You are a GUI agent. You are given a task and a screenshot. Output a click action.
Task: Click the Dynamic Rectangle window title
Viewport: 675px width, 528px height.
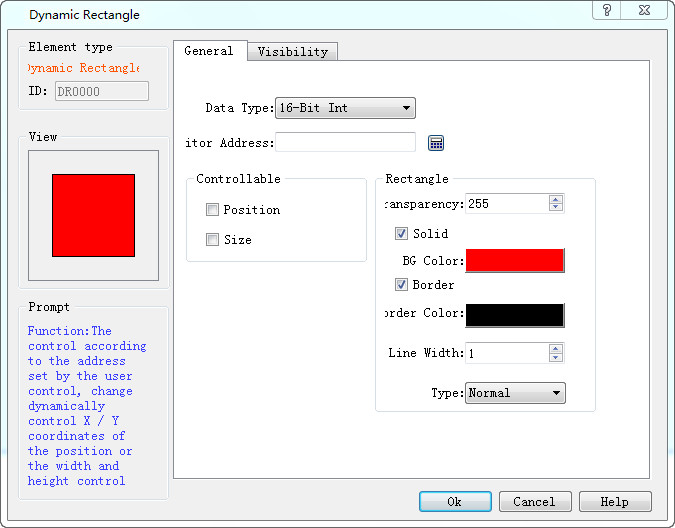tap(84, 15)
